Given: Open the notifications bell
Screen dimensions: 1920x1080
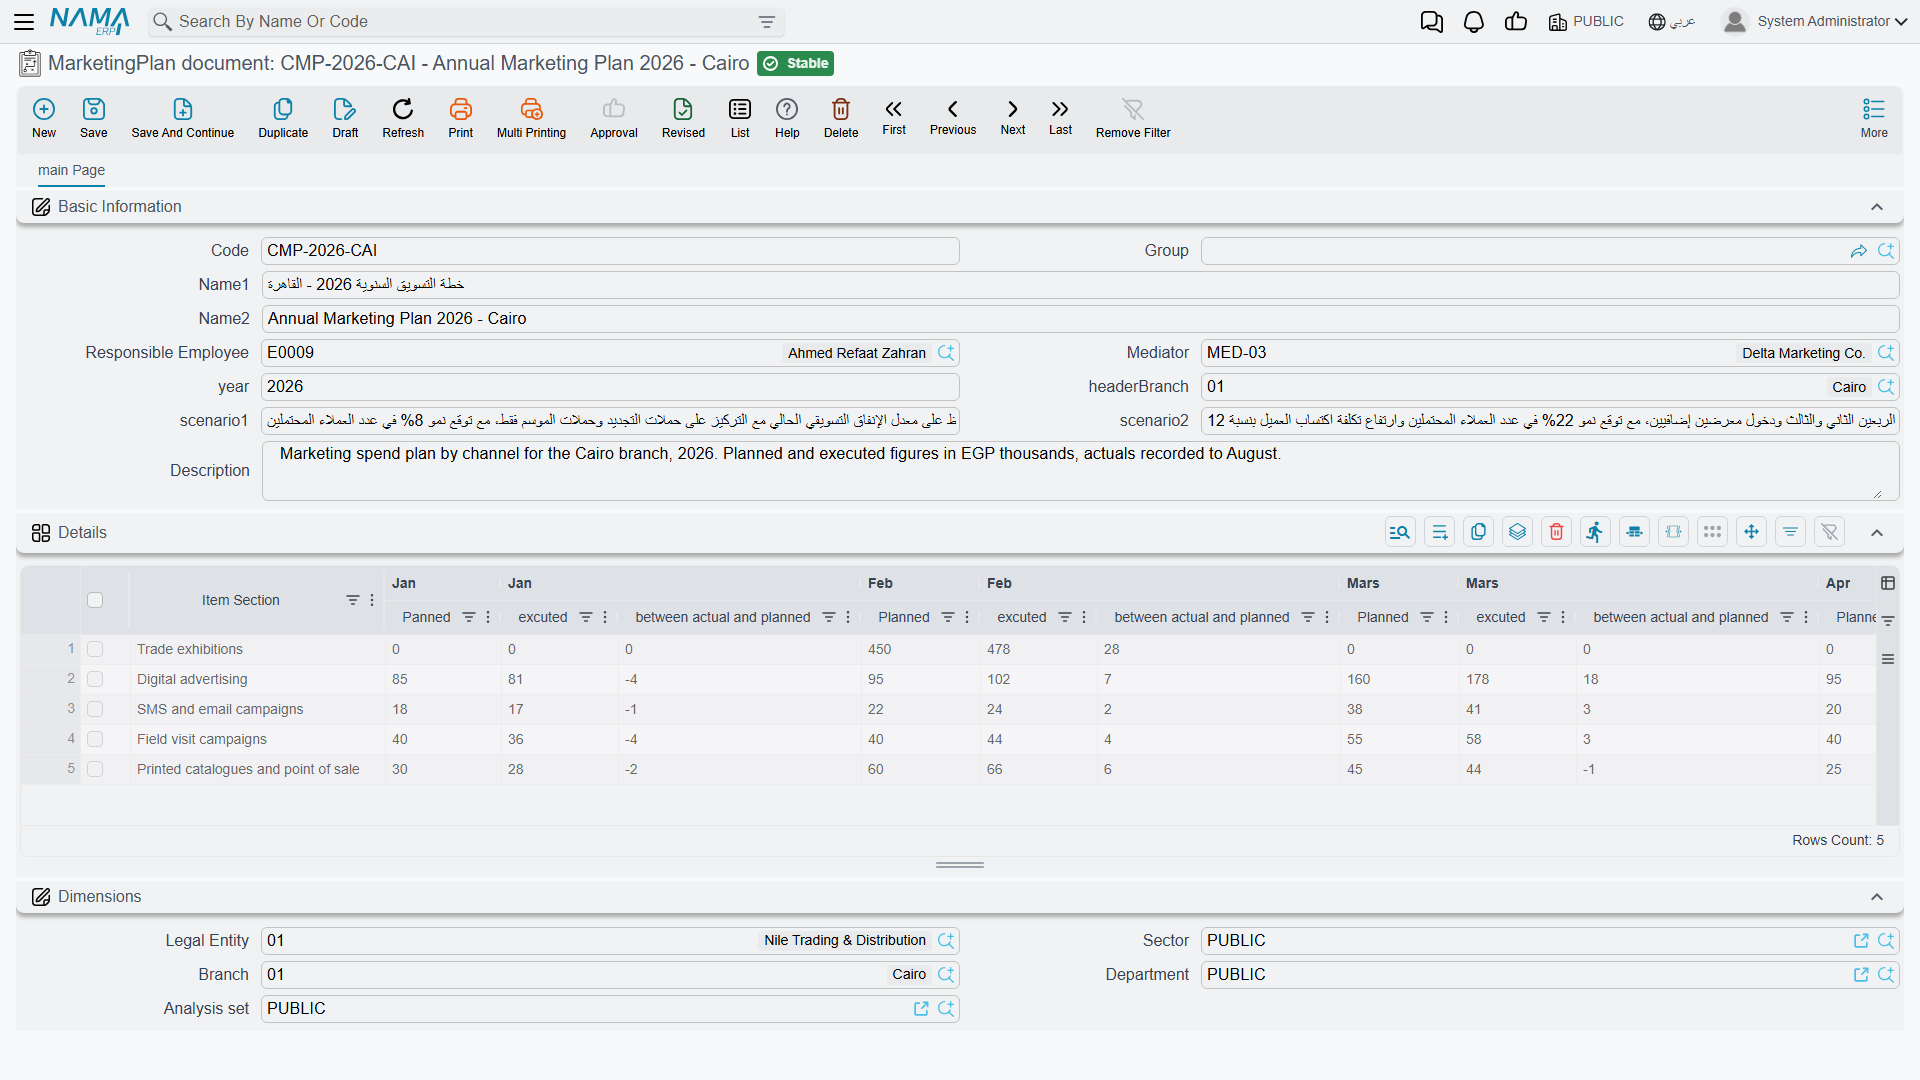Looking at the screenshot, I should 1474,22.
